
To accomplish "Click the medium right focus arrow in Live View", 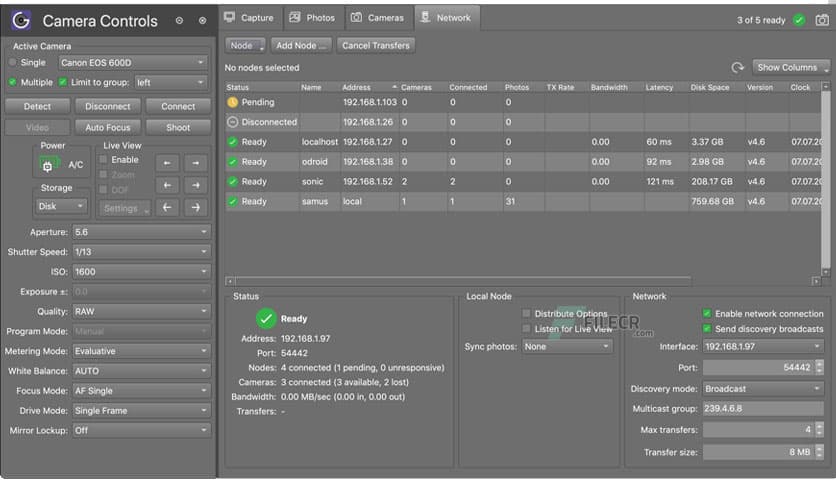I will (x=196, y=185).
